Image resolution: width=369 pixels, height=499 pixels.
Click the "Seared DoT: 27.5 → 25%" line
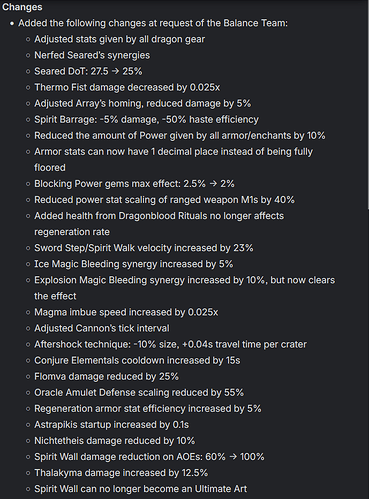pyautogui.click(x=88, y=71)
